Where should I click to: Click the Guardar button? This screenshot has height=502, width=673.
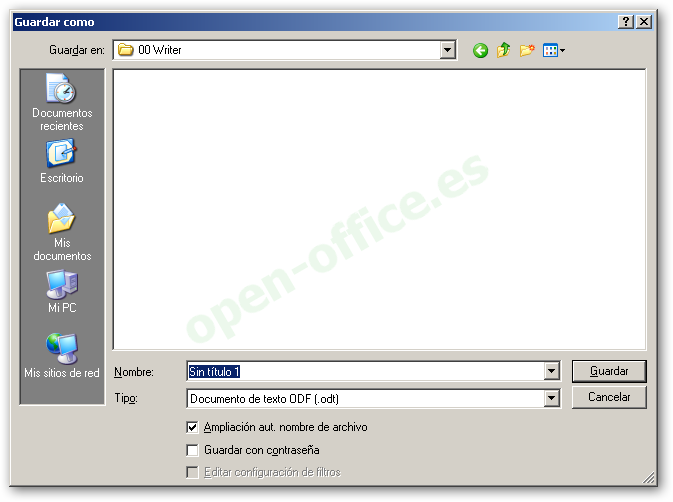point(609,371)
